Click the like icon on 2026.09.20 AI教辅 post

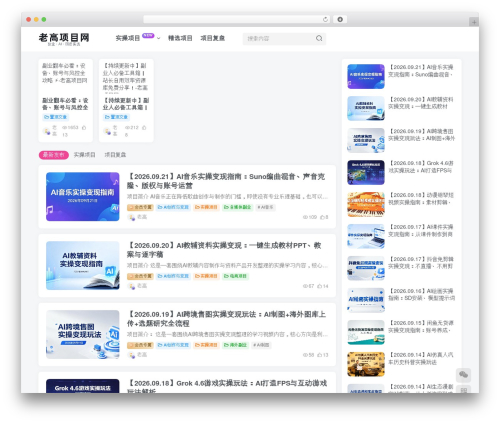click(x=319, y=286)
